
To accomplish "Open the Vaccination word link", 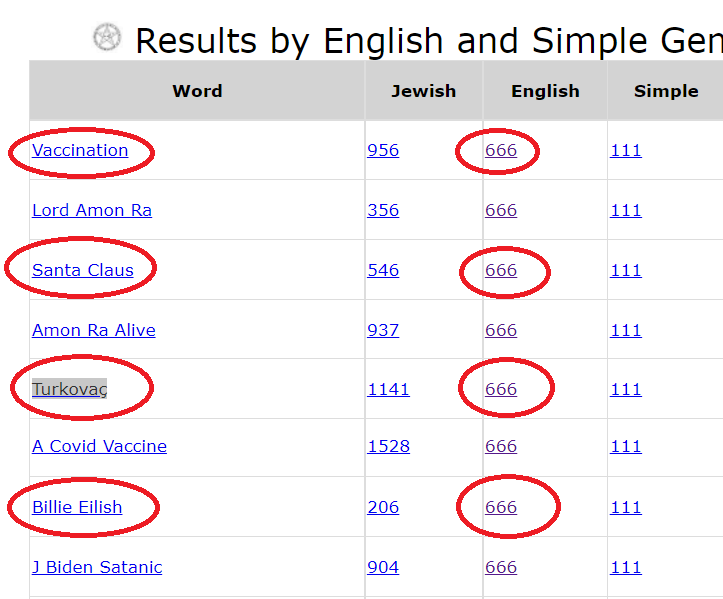I will point(80,150).
